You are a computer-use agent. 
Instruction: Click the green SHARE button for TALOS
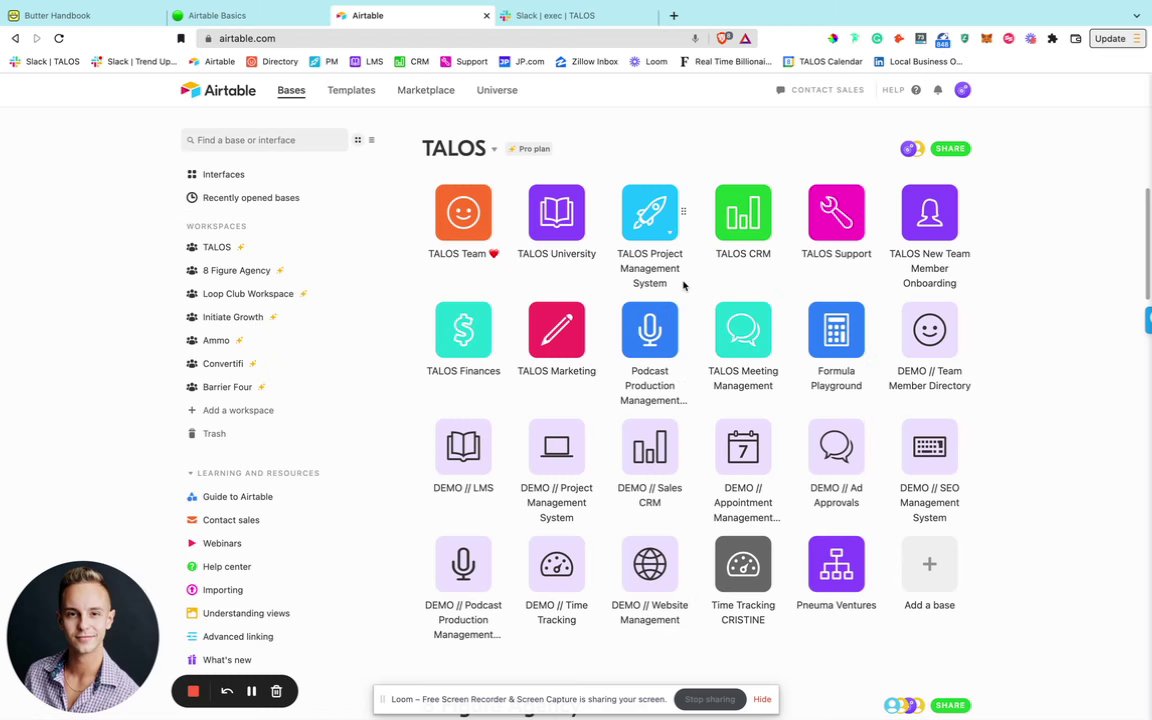[950, 148]
